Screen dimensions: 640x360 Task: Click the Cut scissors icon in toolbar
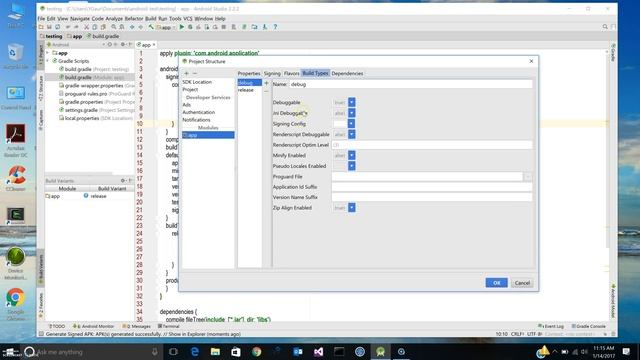click(x=86, y=27)
